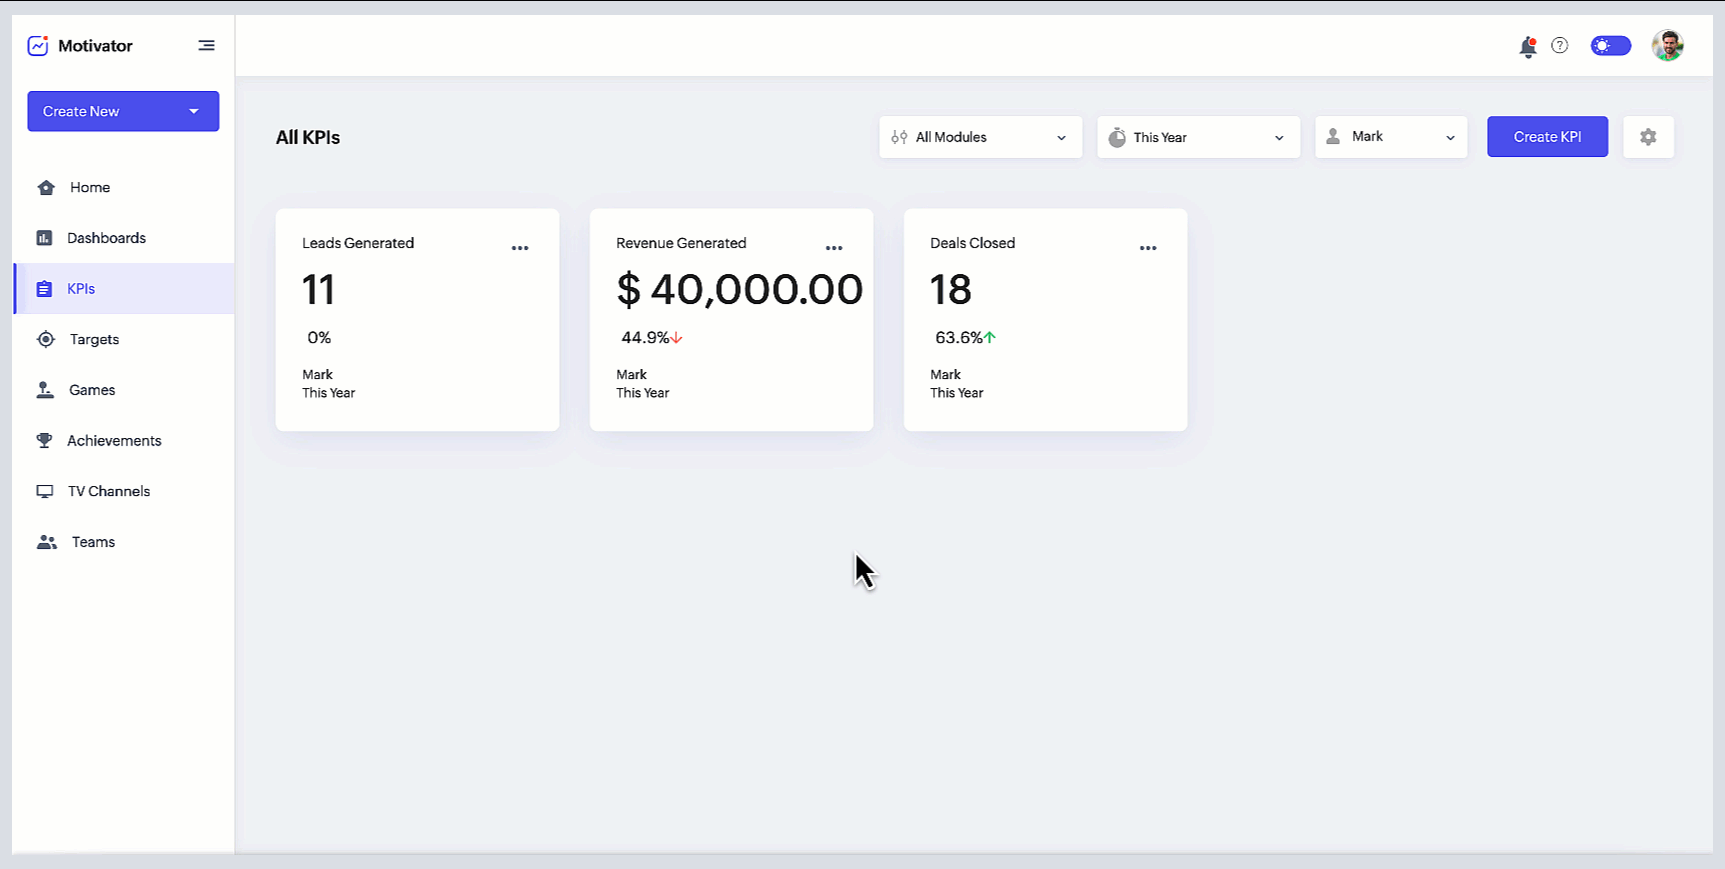Open the Create New dropdown arrow
The image size is (1725, 869).
click(194, 112)
